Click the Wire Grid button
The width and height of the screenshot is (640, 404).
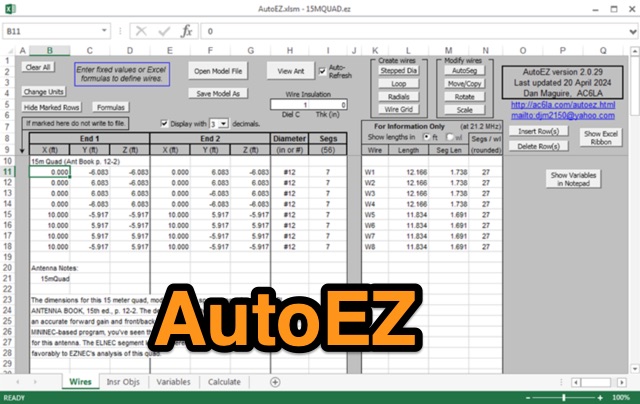coord(398,109)
